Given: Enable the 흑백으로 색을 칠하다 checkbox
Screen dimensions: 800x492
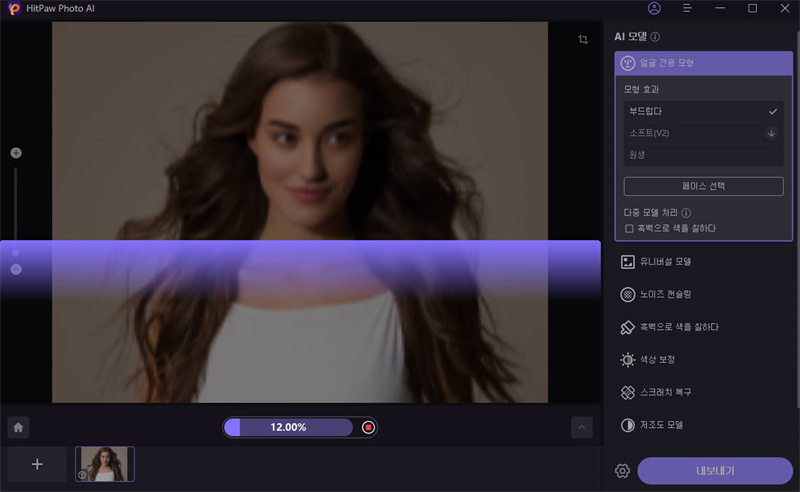Looking at the screenshot, I should tap(629, 229).
